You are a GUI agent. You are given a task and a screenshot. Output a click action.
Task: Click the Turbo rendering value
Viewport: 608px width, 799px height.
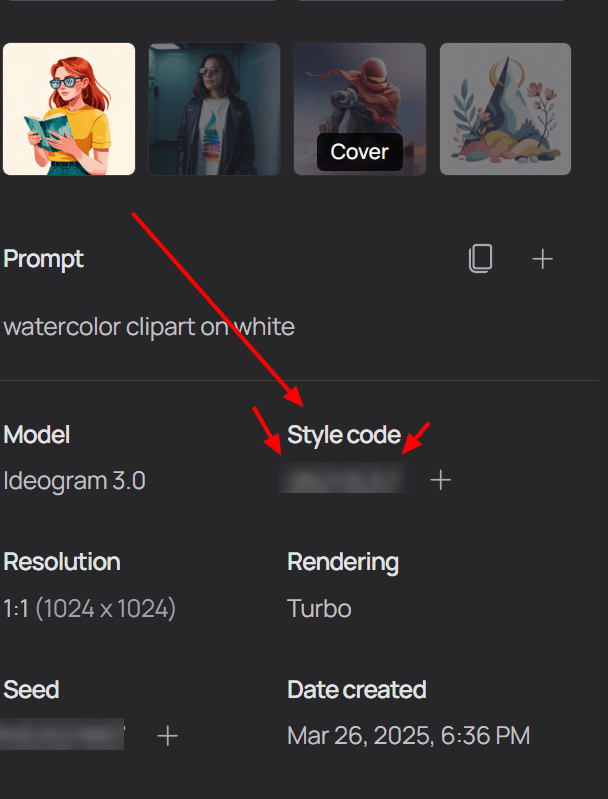(x=319, y=608)
